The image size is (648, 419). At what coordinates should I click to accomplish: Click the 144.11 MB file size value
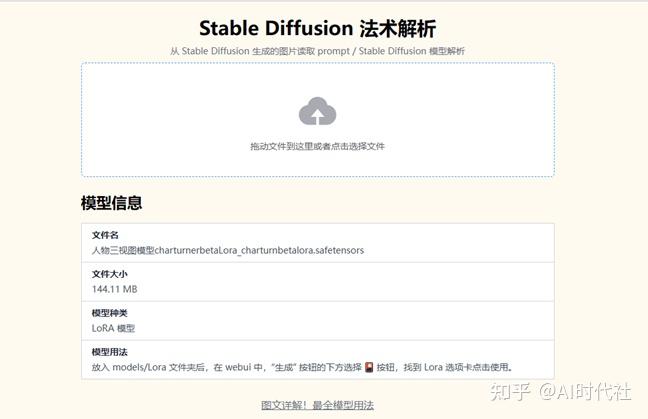click(x=114, y=289)
